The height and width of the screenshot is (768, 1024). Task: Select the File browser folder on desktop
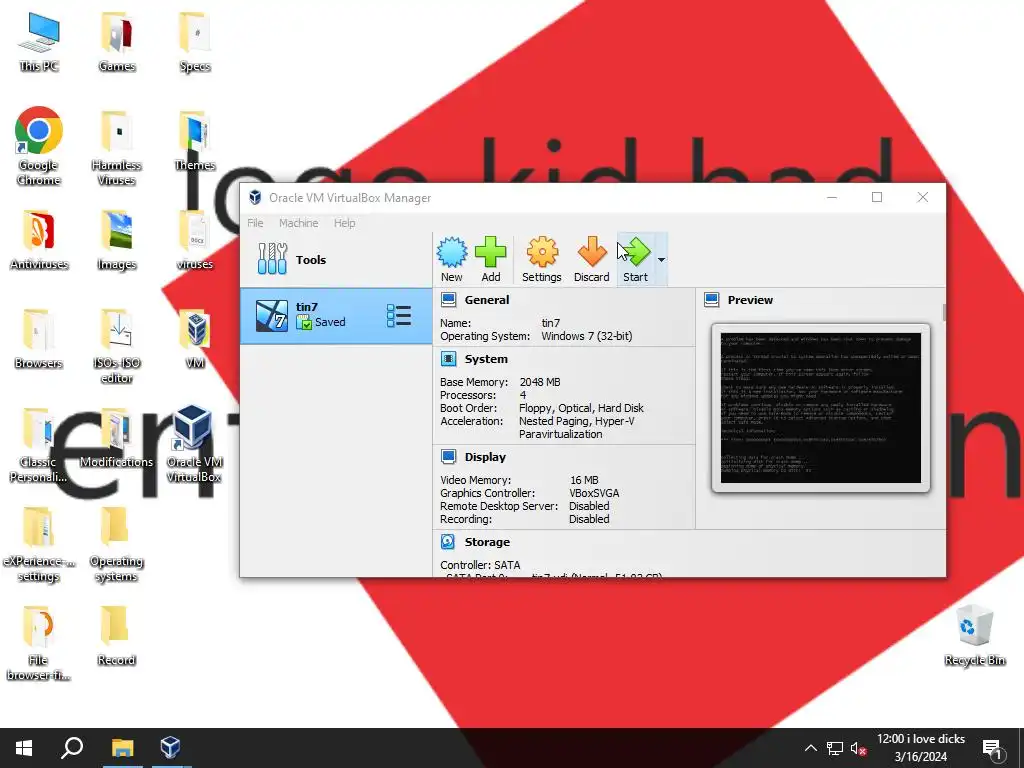point(38,643)
